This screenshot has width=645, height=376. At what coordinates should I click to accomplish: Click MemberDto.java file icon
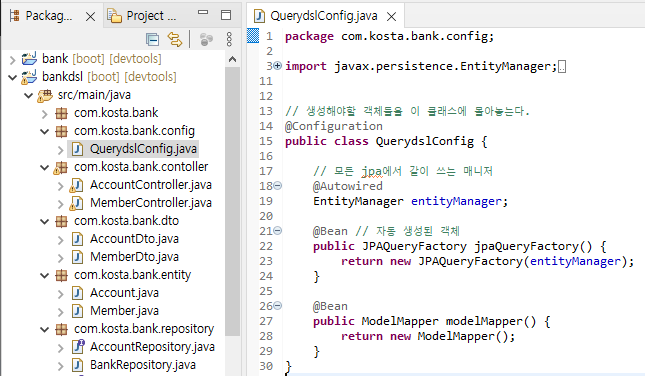[x=77, y=257]
